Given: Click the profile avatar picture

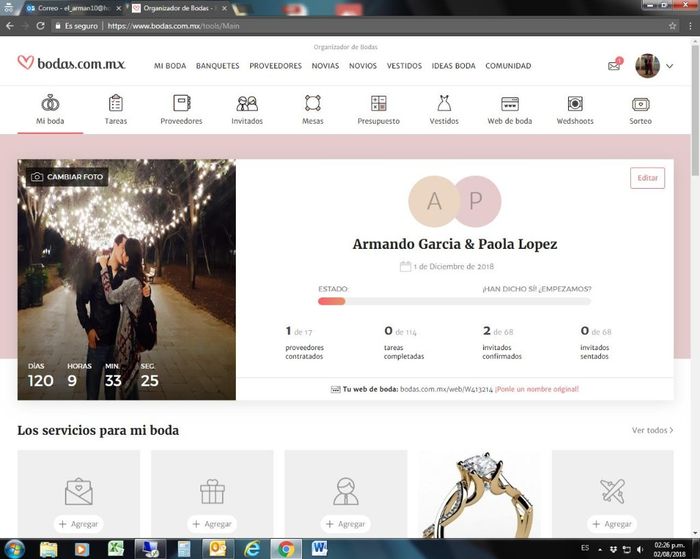Looking at the screenshot, I should point(647,66).
